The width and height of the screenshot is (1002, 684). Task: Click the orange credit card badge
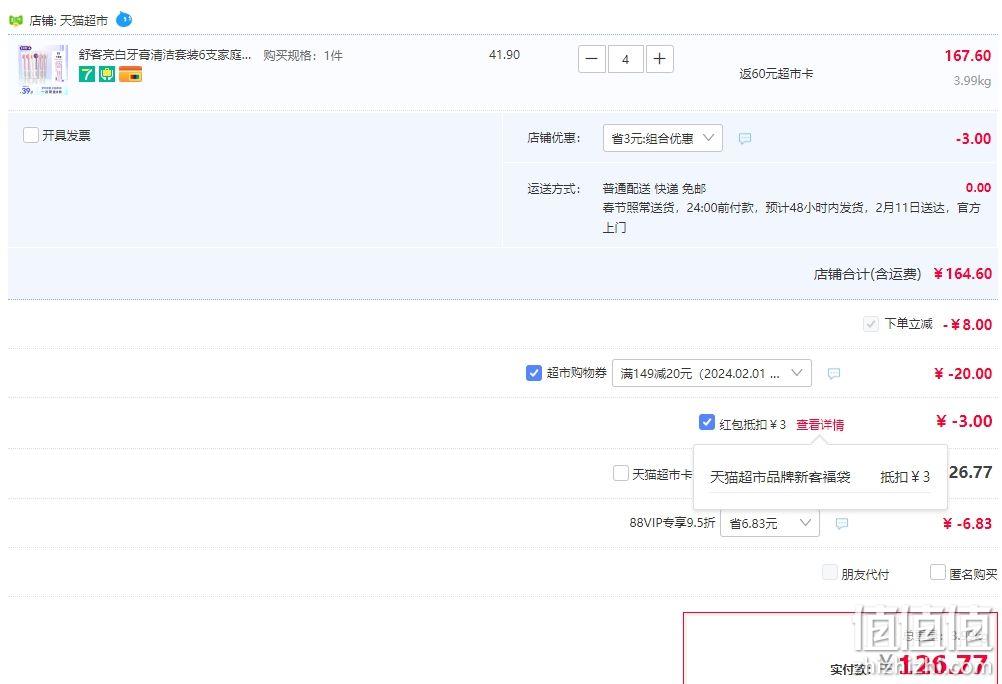130,74
